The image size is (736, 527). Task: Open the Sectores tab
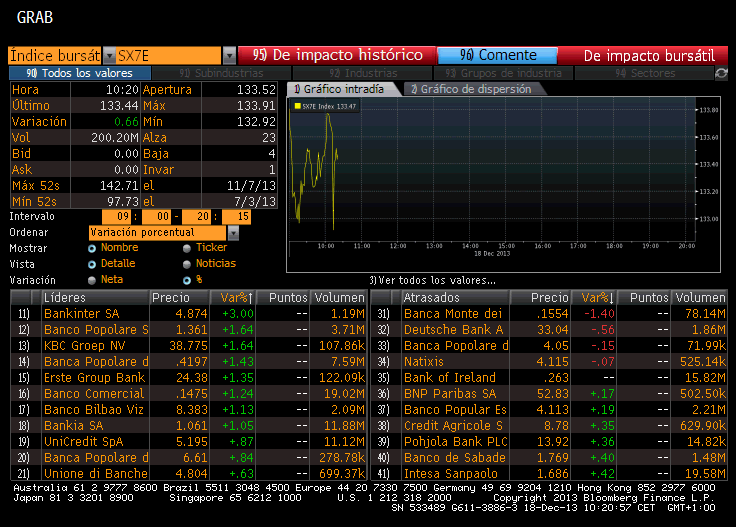(644, 73)
